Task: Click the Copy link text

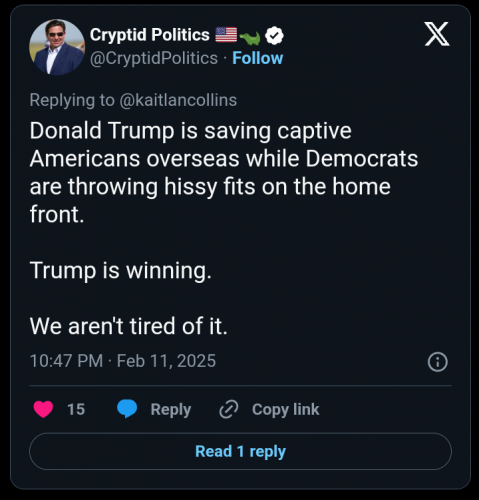Action: [x=286, y=410]
